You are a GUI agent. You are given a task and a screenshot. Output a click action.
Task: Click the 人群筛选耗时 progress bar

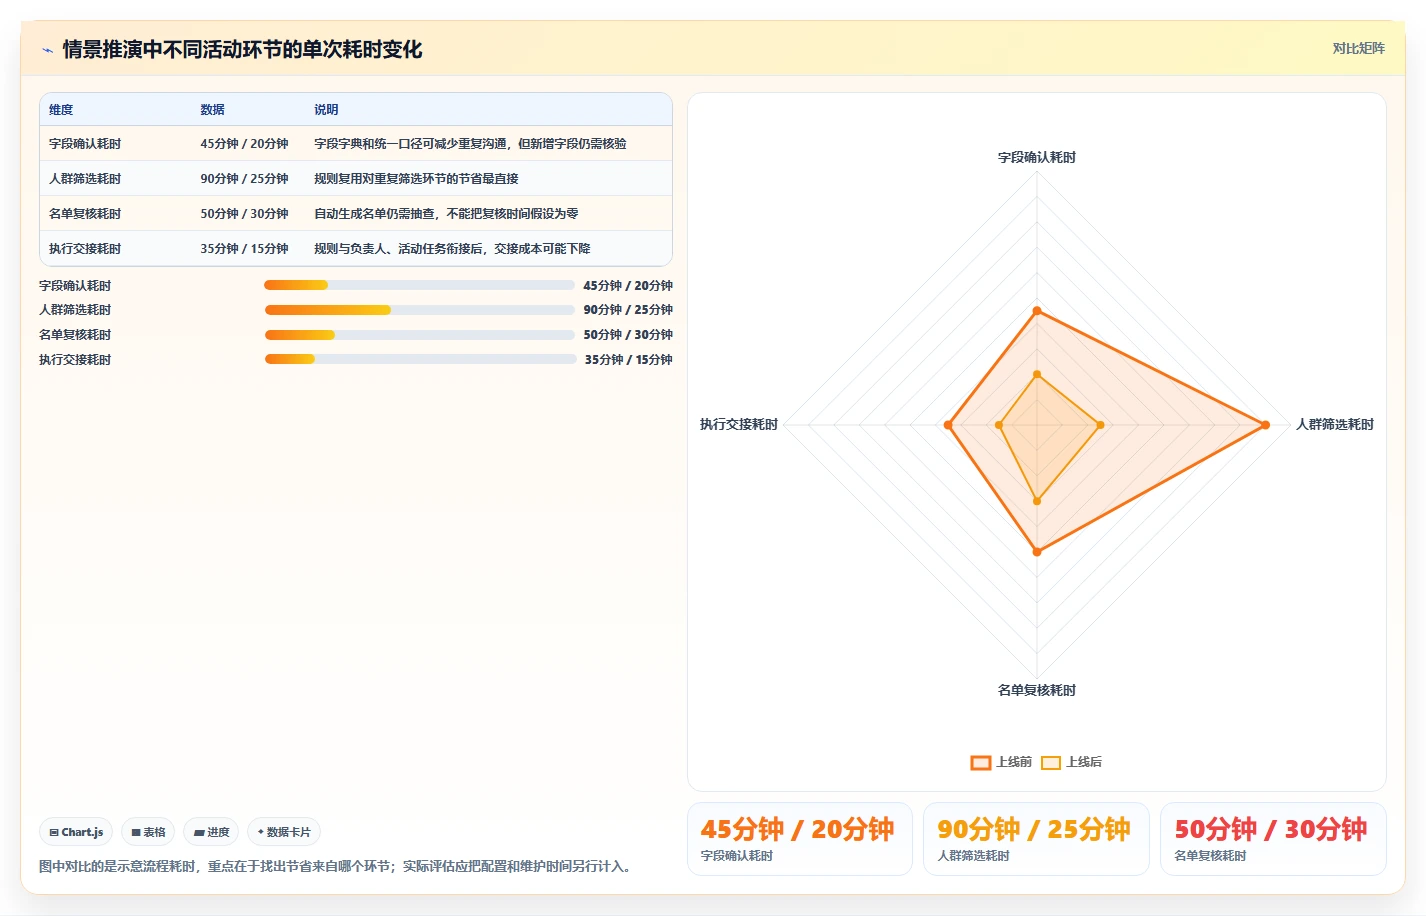pyautogui.click(x=419, y=310)
